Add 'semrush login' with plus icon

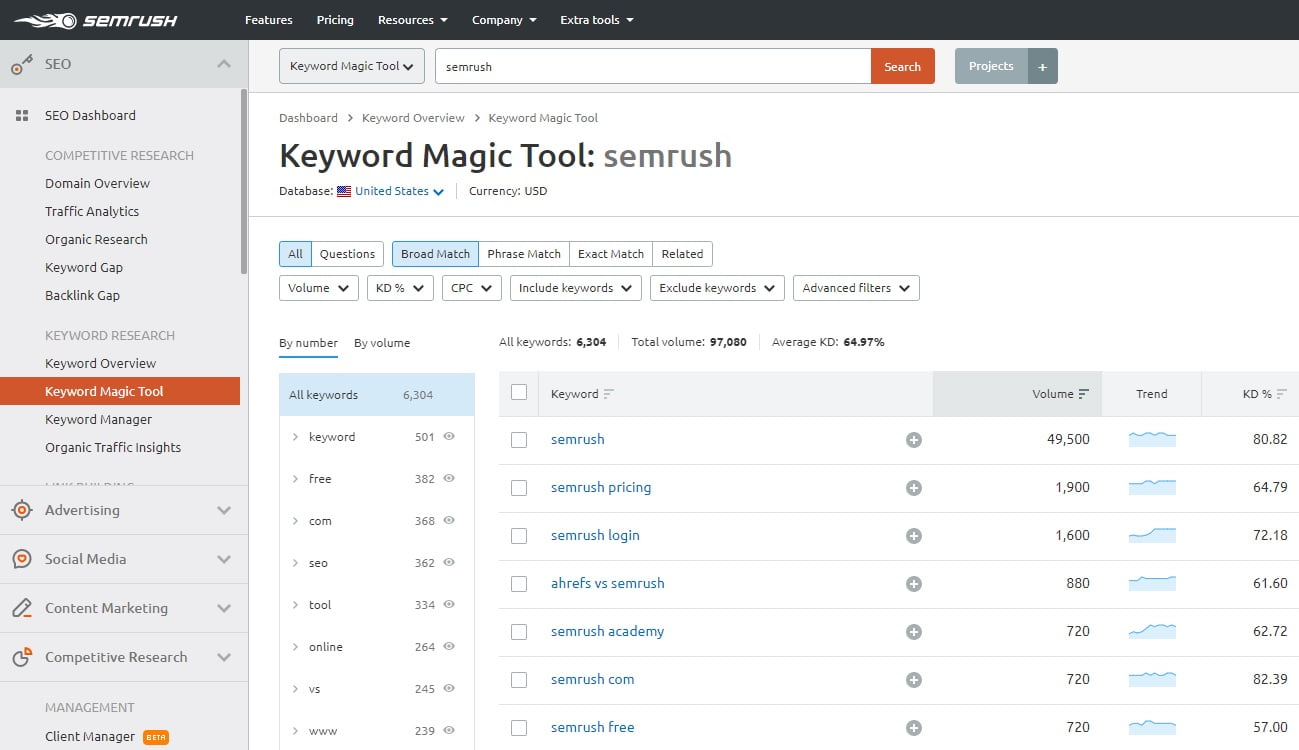click(x=913, y=536)
